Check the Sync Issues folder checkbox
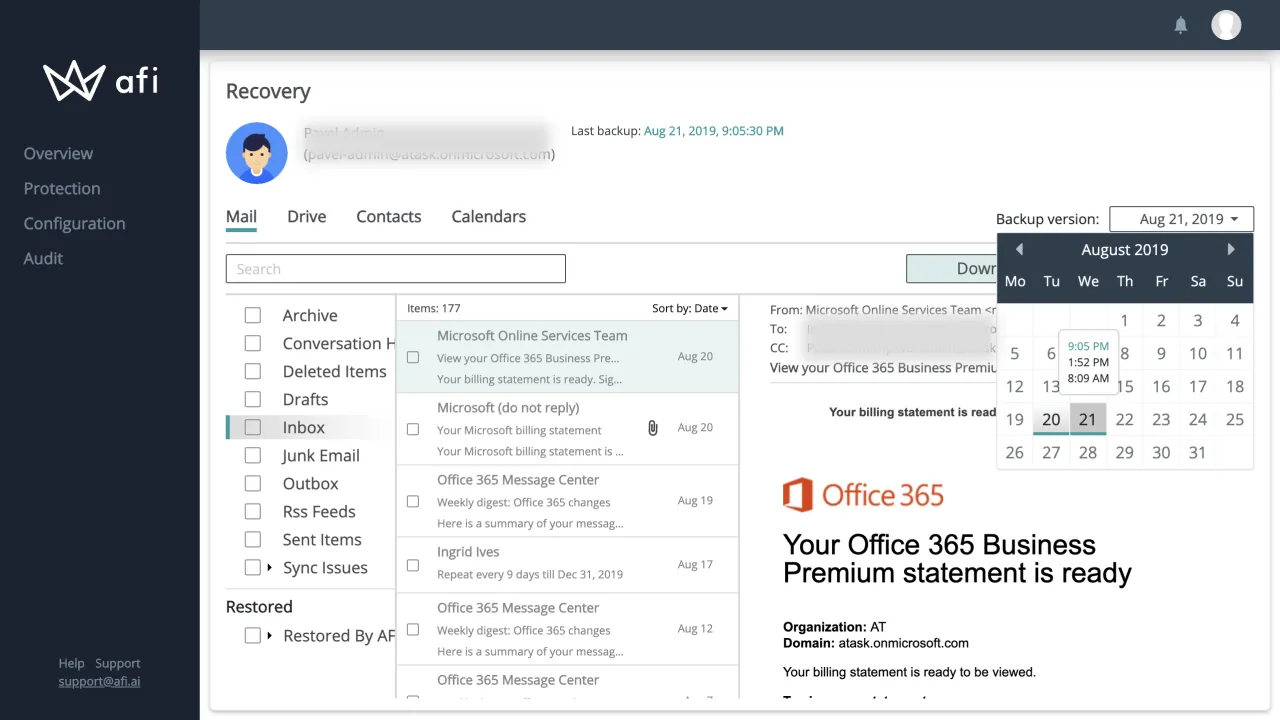The image size is (1280, 720). [253, 567]
